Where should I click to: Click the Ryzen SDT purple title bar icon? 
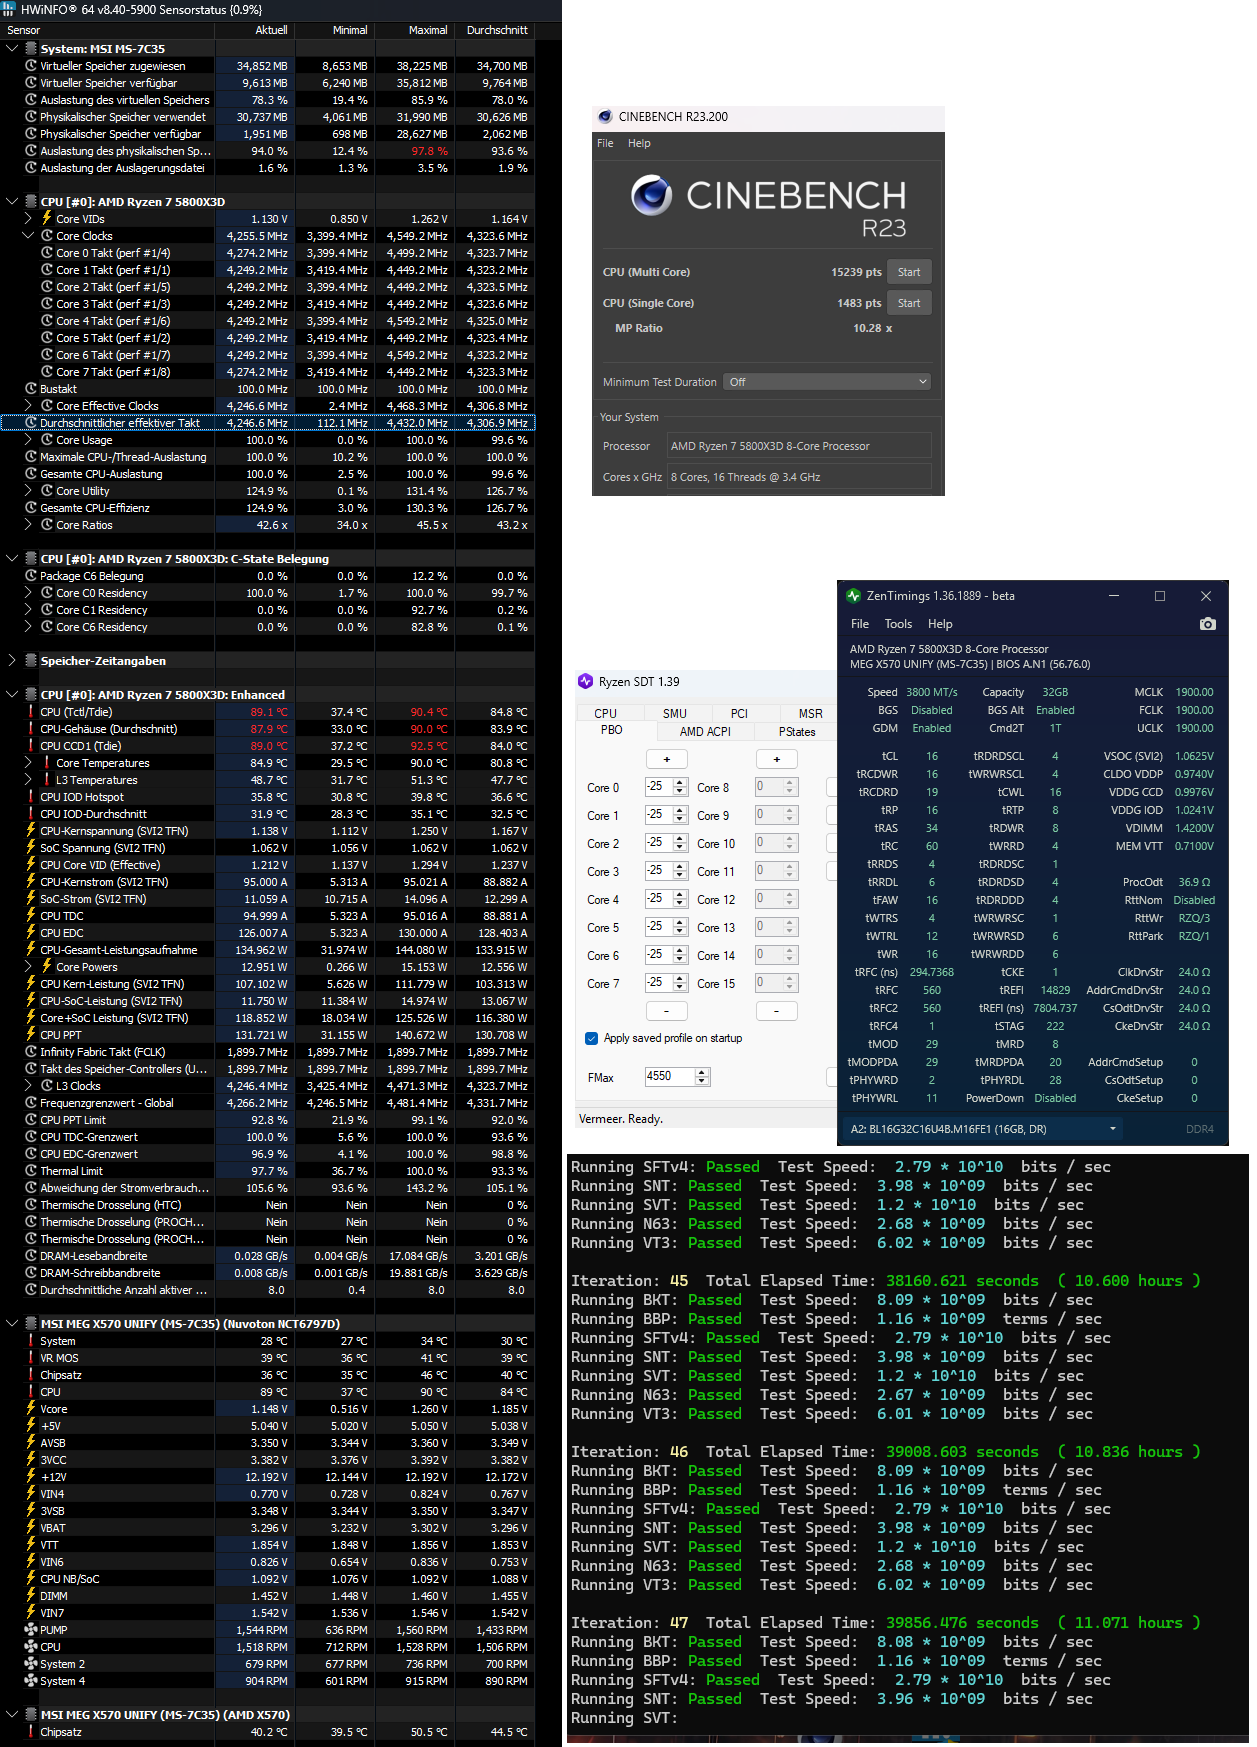click(x=586, y=682)
